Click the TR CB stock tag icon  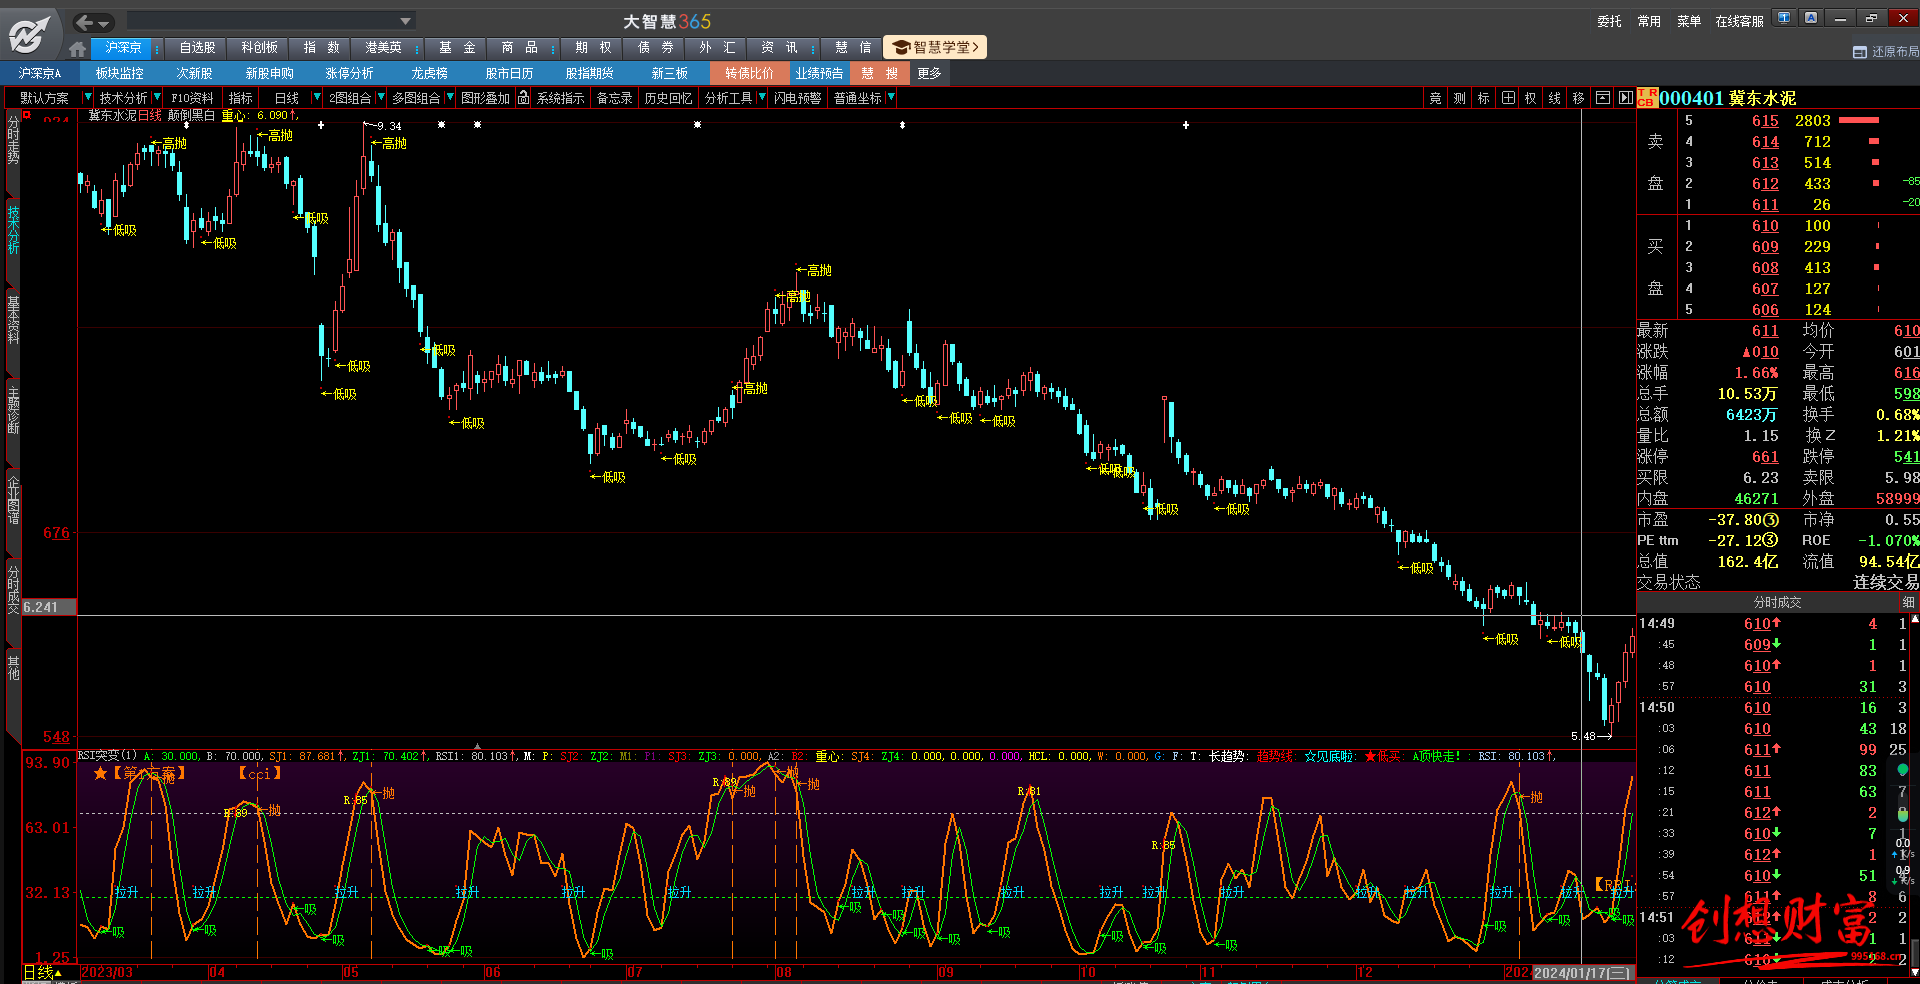pos(1647,98)
